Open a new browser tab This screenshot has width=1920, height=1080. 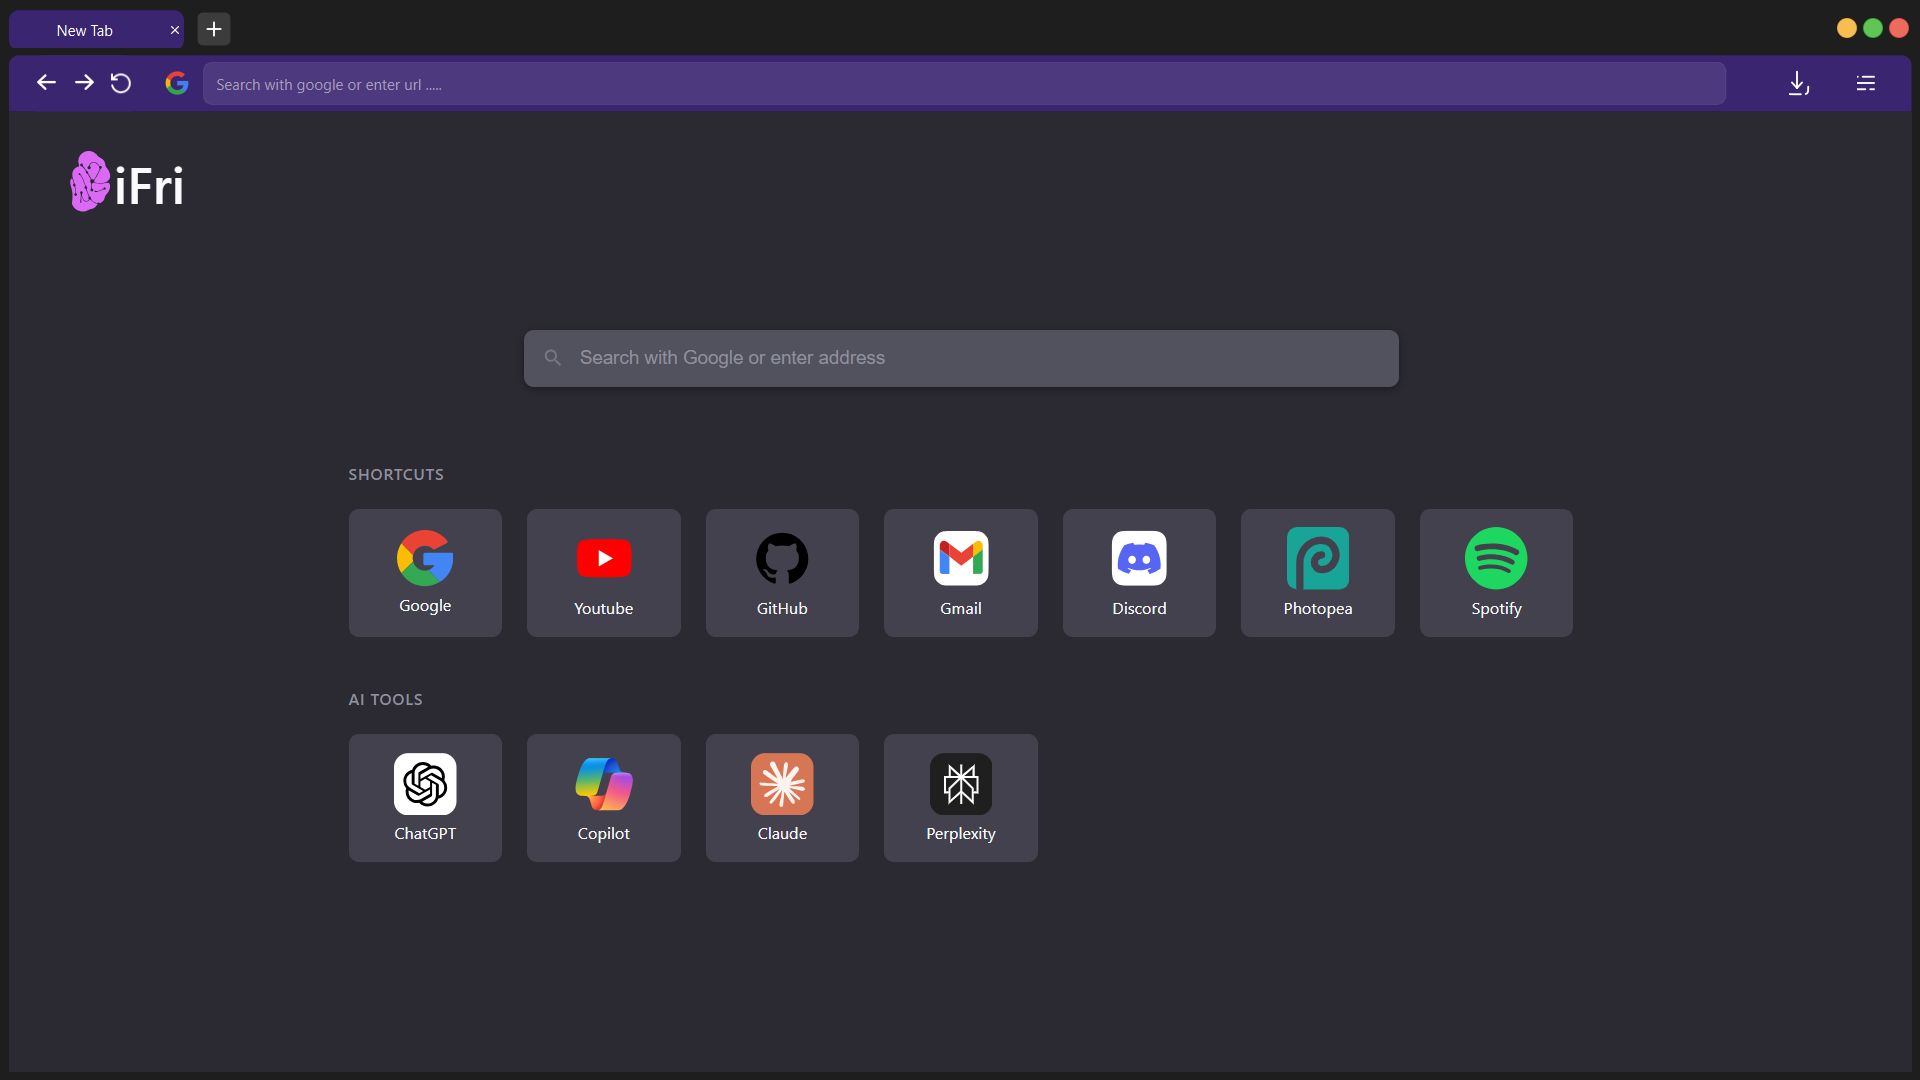212,29
